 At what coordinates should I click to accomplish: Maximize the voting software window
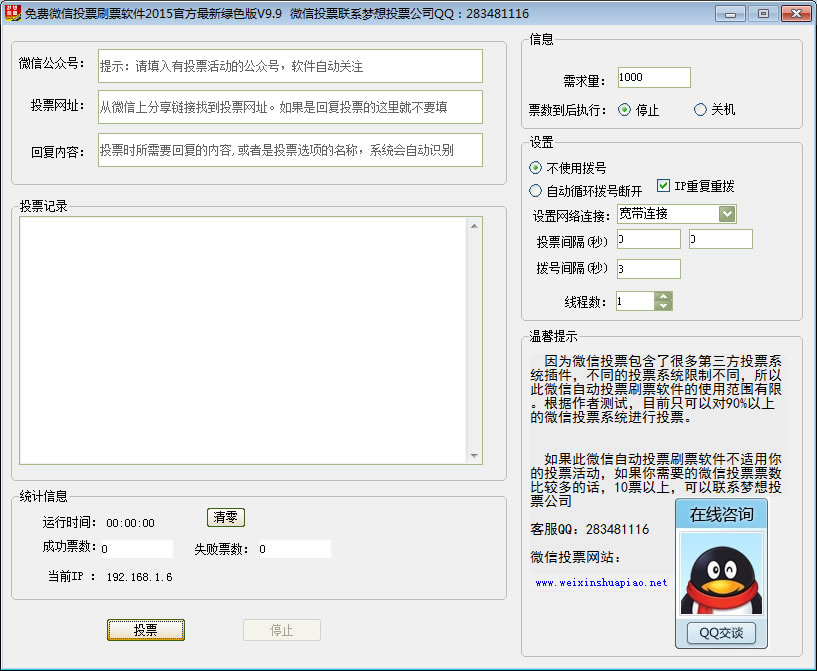(763, 14)
